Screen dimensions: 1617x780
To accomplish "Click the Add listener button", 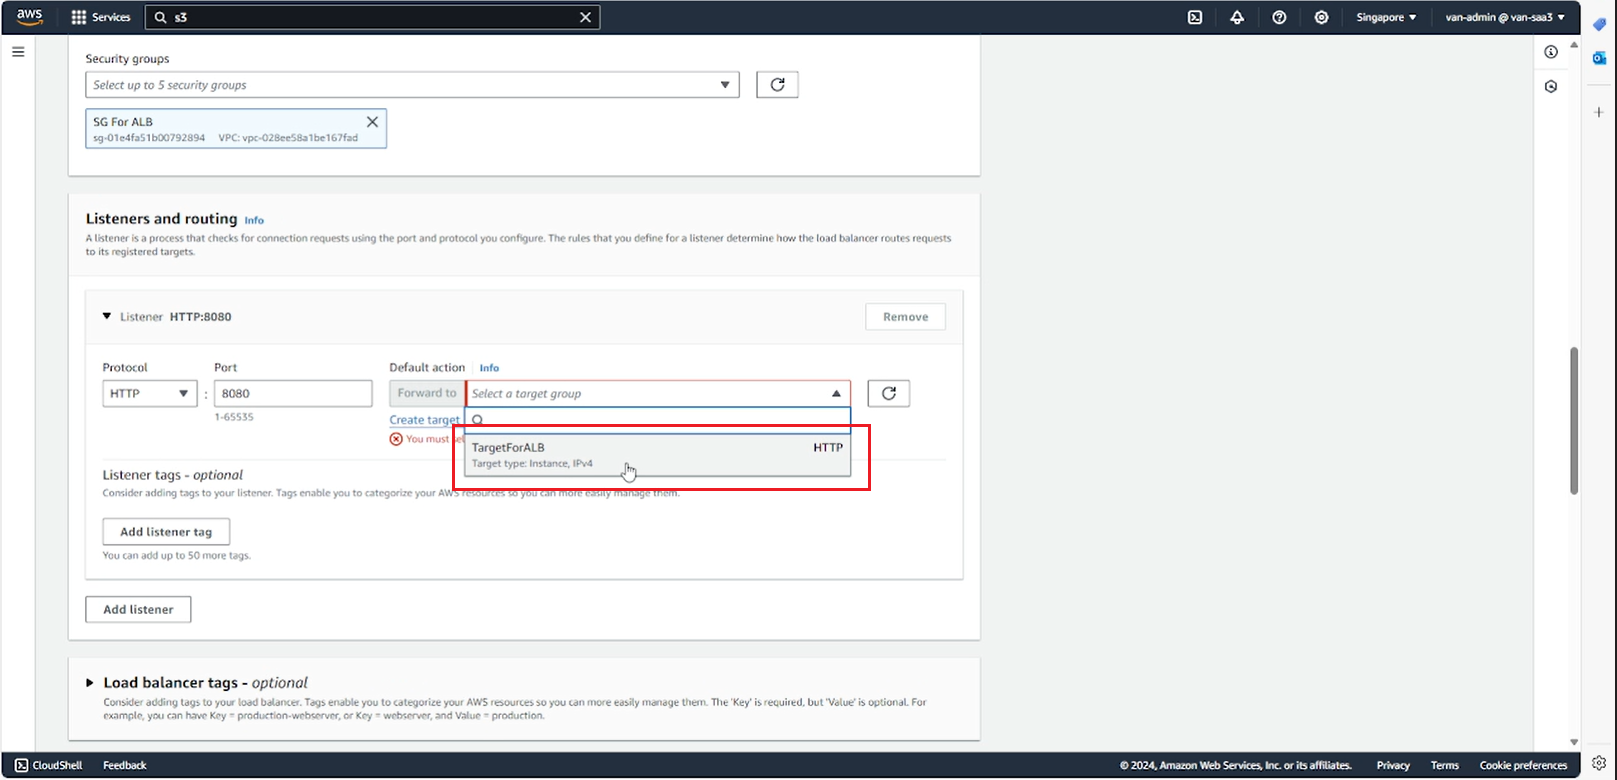I will point(138,609).
